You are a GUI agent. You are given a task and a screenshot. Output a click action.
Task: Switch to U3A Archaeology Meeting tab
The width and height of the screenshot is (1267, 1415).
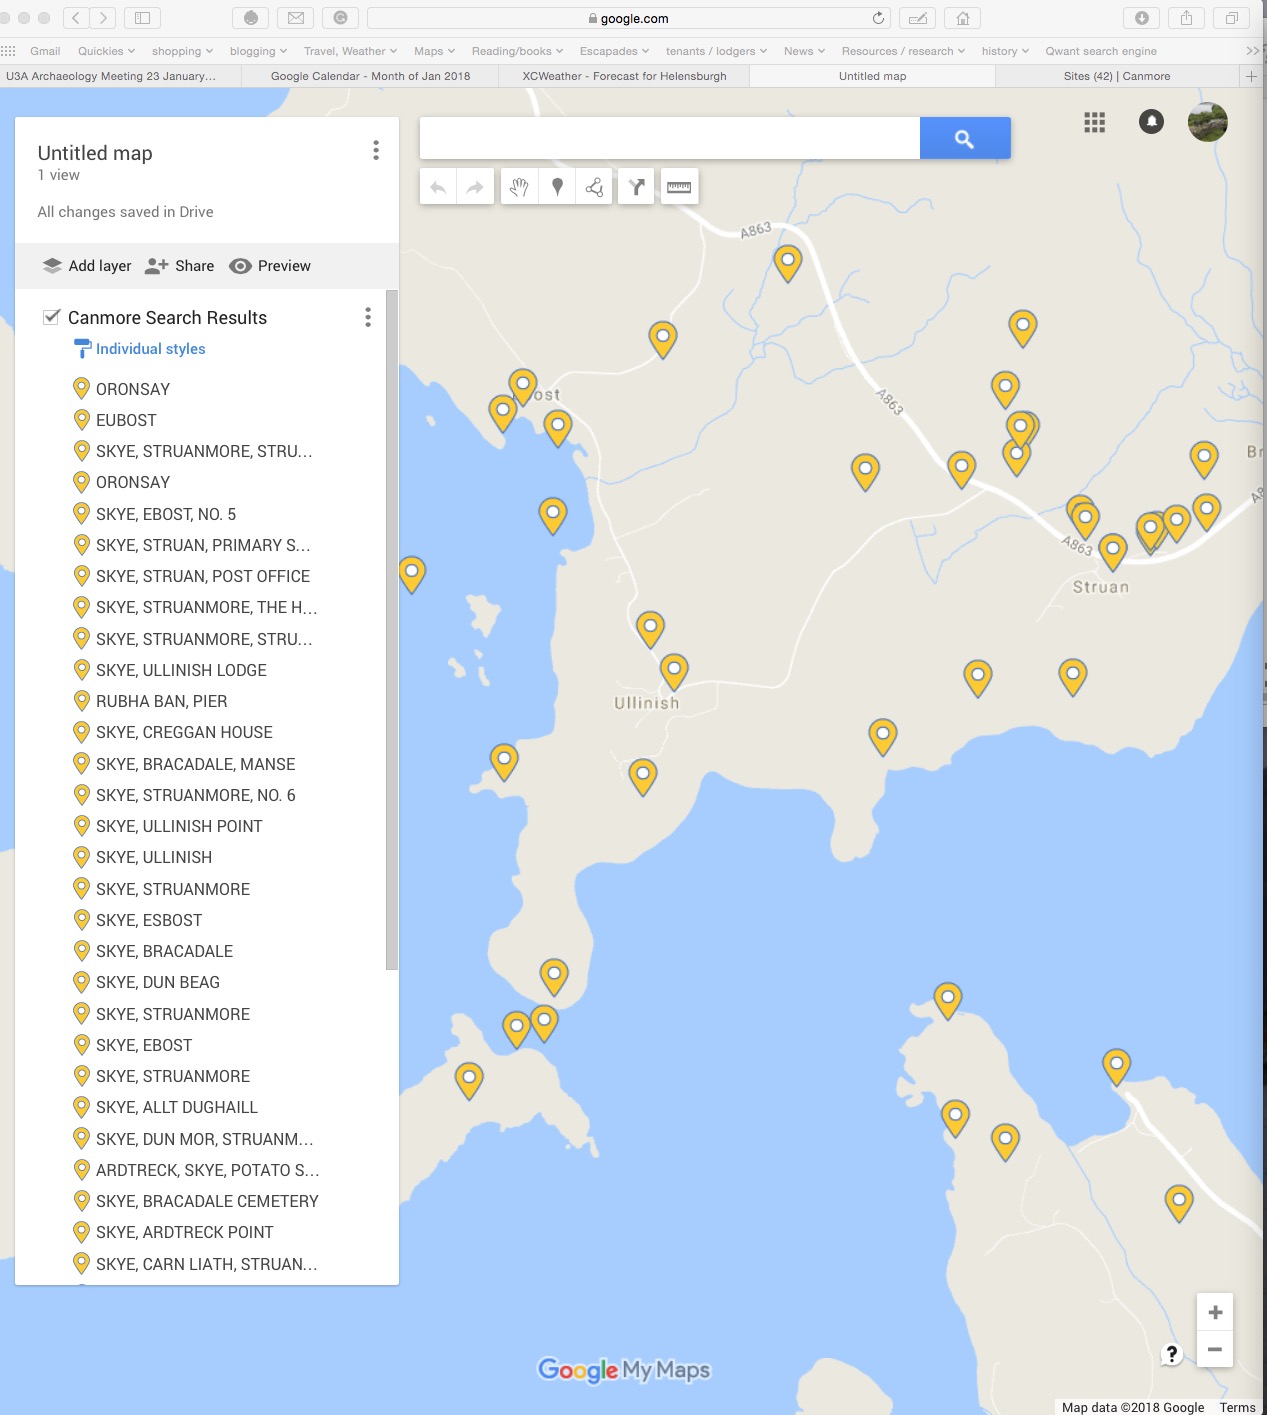[120, 76]
